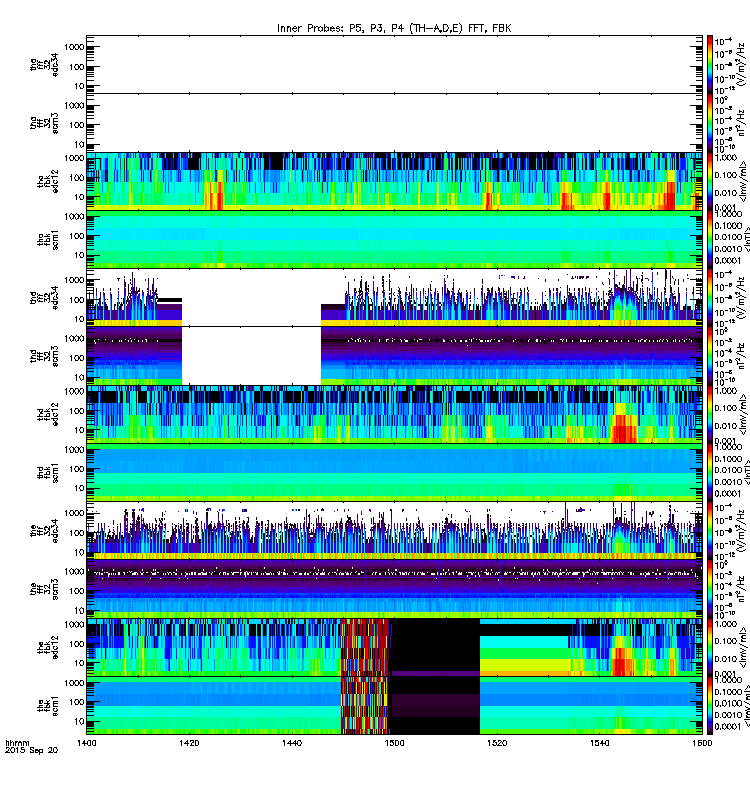The height and width of the screenshot is (800, 750).
Task: Click the color bar beside the fff edc34 panel
Action: 710,531
